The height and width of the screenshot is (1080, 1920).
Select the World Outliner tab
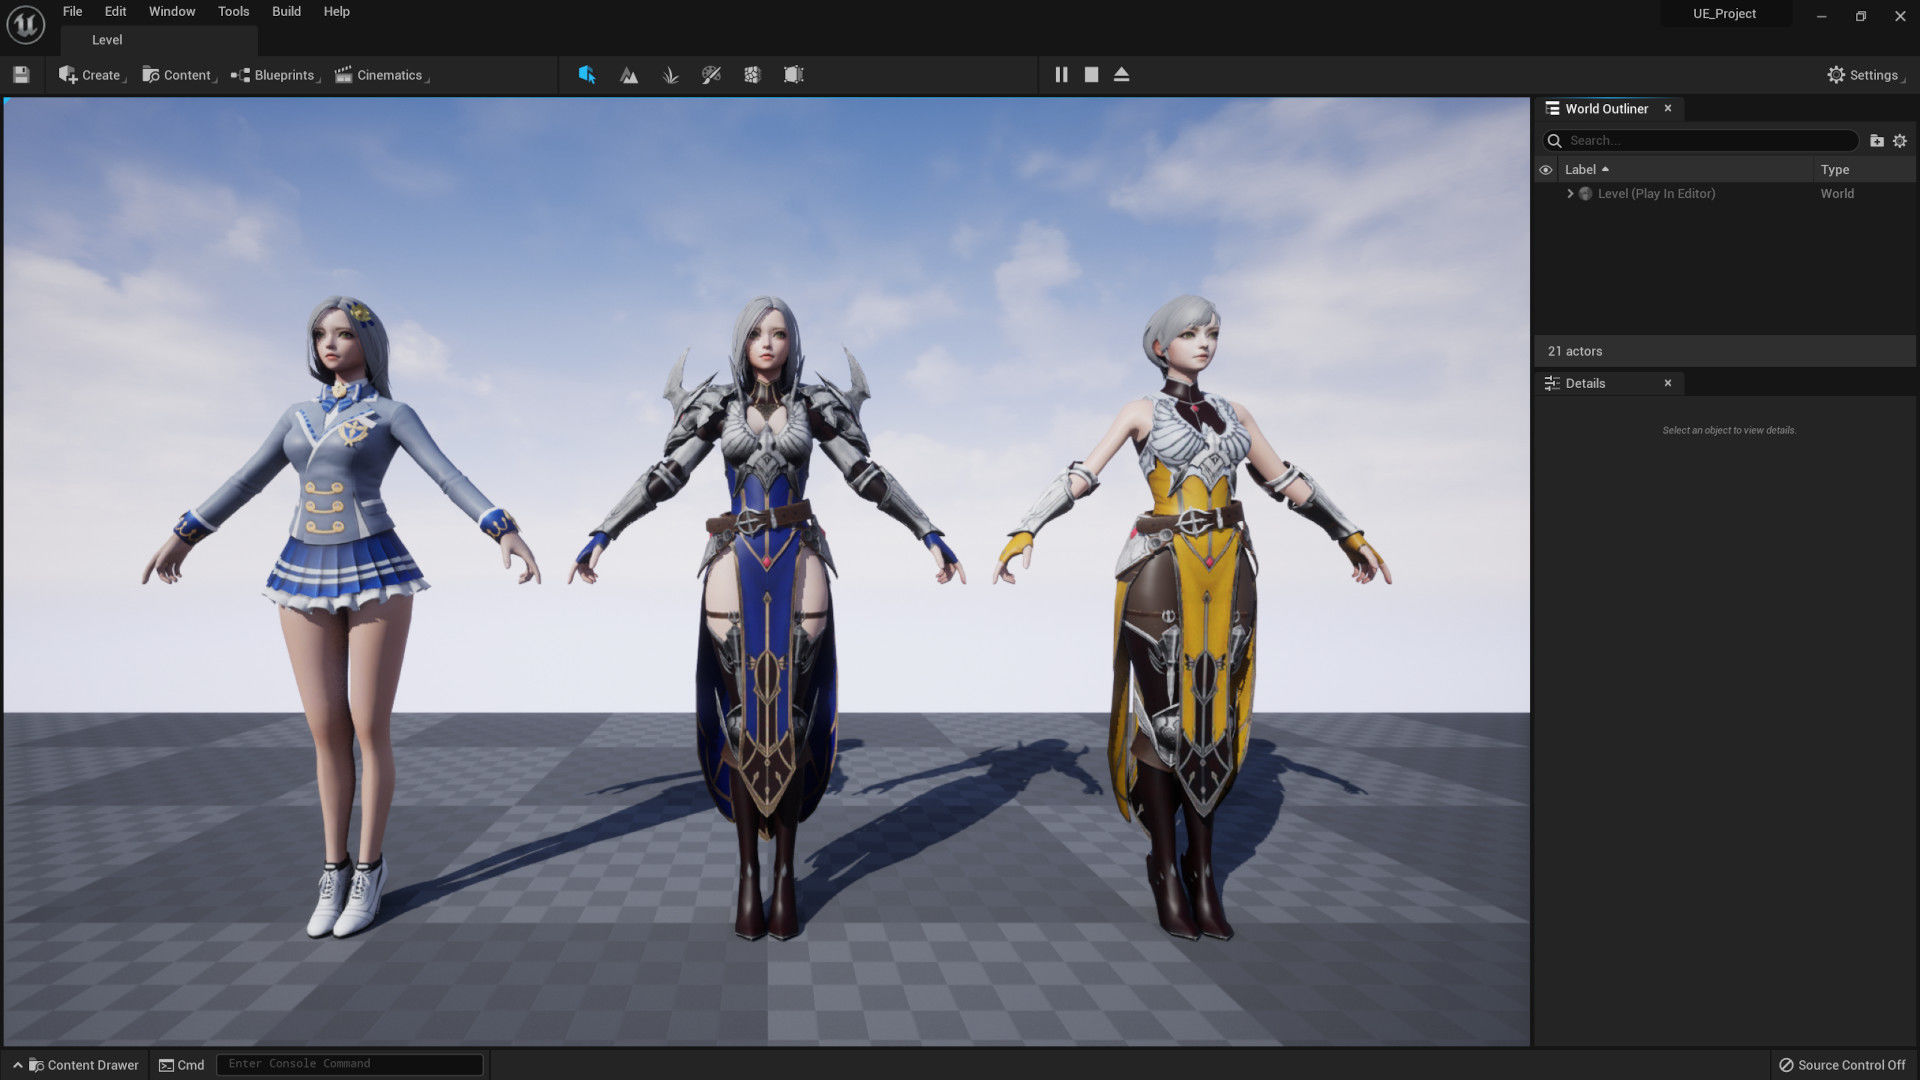coord(1605,109)
